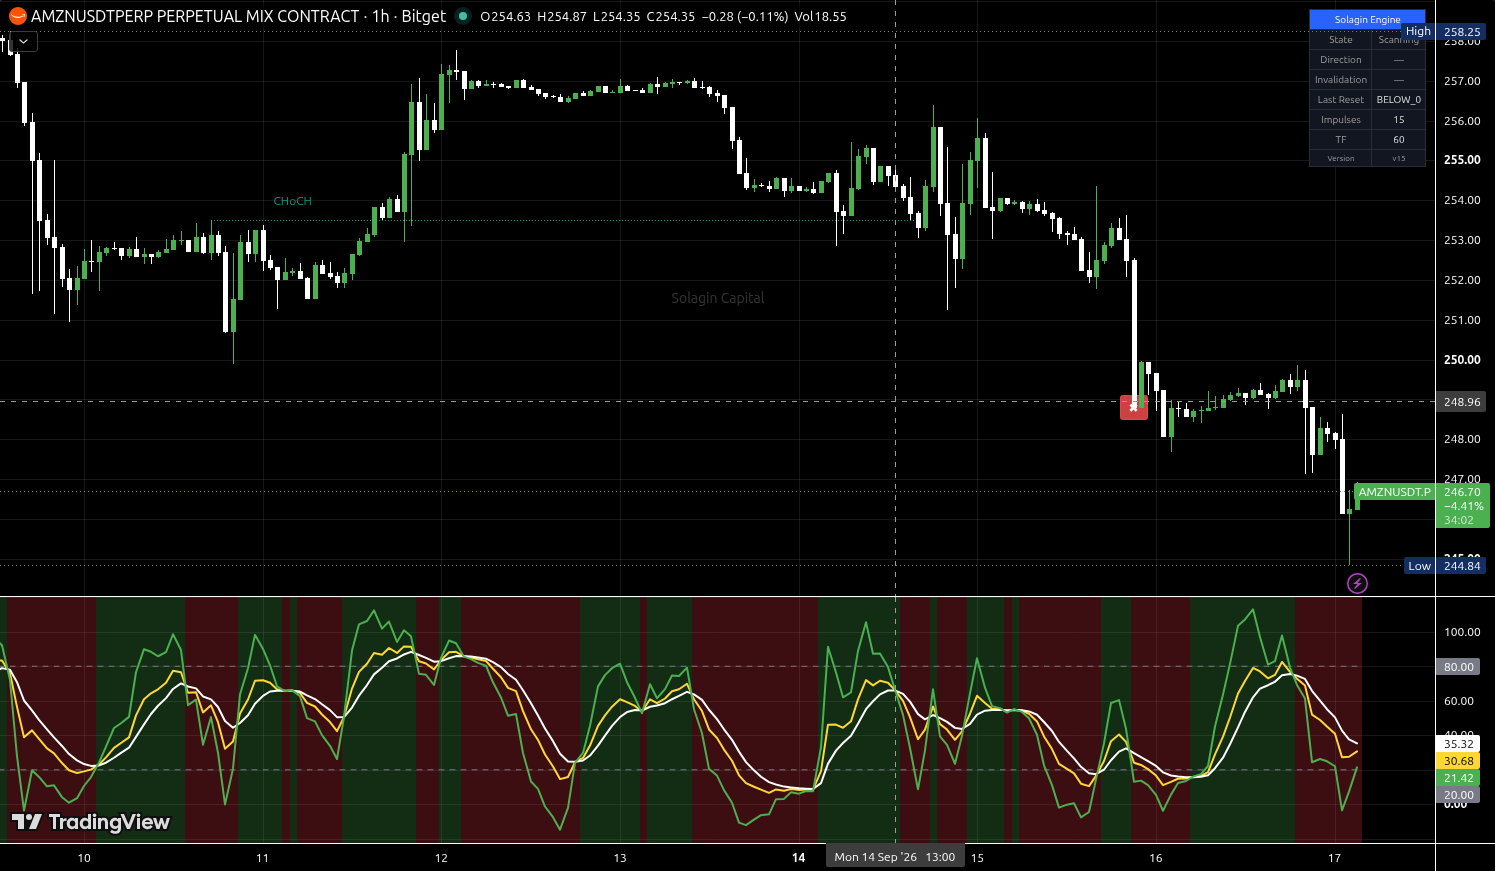The height and width of the screenshot is (871, 1495).
Task: Open symbol search via AMZNUSDTPERP title
Action: [195, 16]
